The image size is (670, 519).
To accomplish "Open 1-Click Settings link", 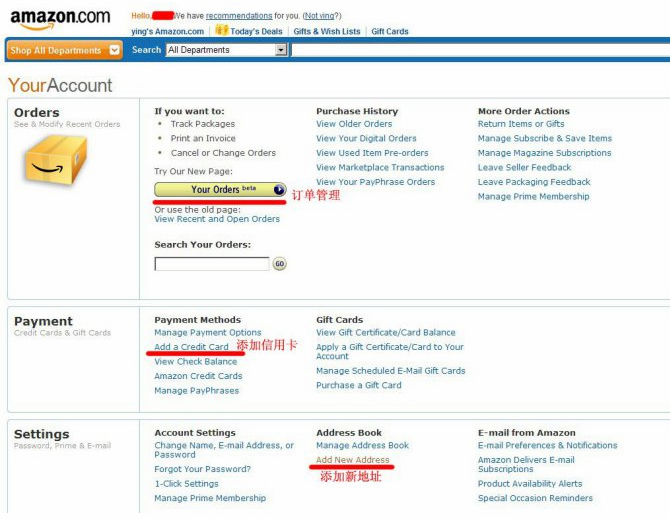I will point(186,484).
